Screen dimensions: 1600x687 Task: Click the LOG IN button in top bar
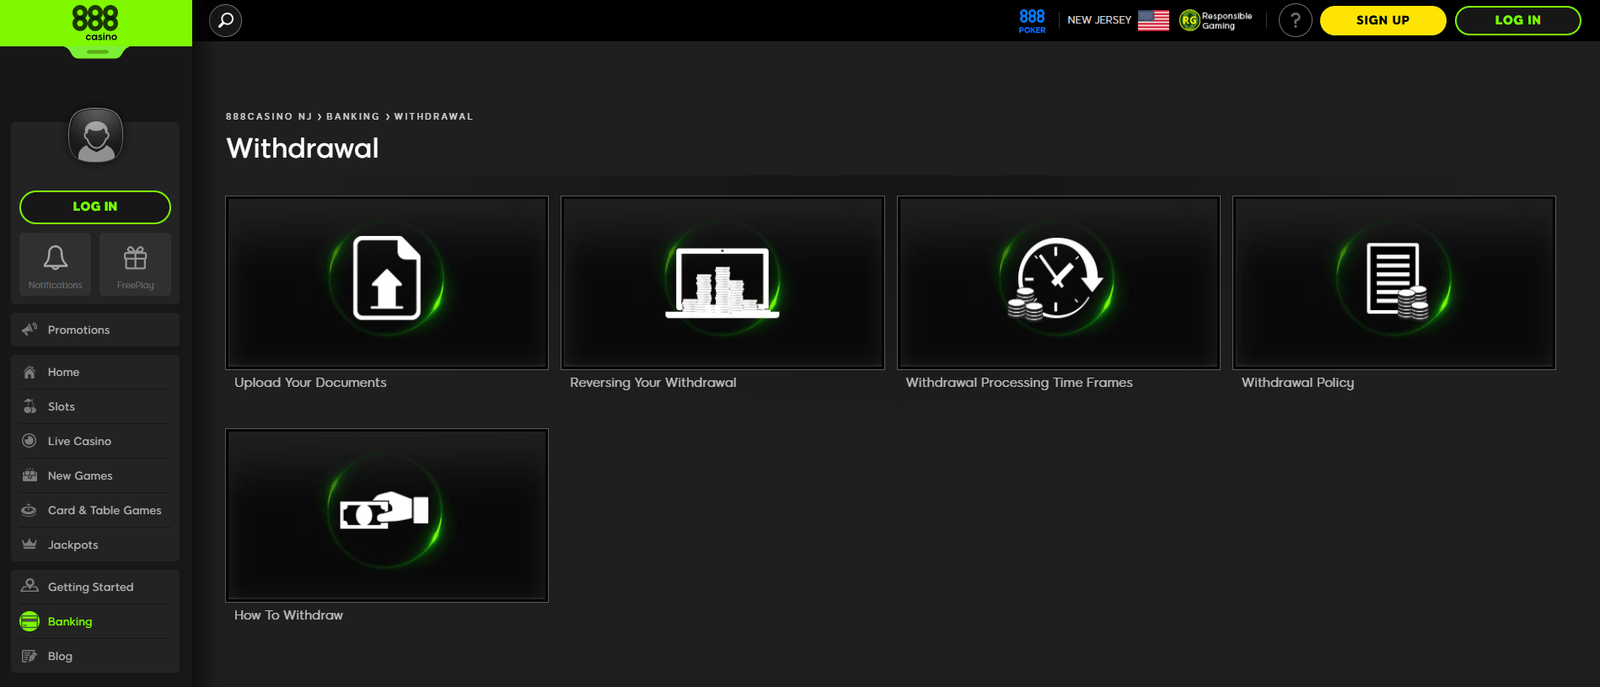(x=1518, y=20)
